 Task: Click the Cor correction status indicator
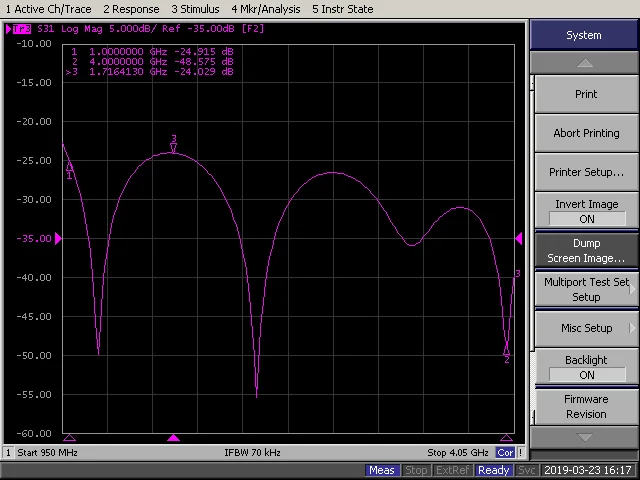pos(505,453)
